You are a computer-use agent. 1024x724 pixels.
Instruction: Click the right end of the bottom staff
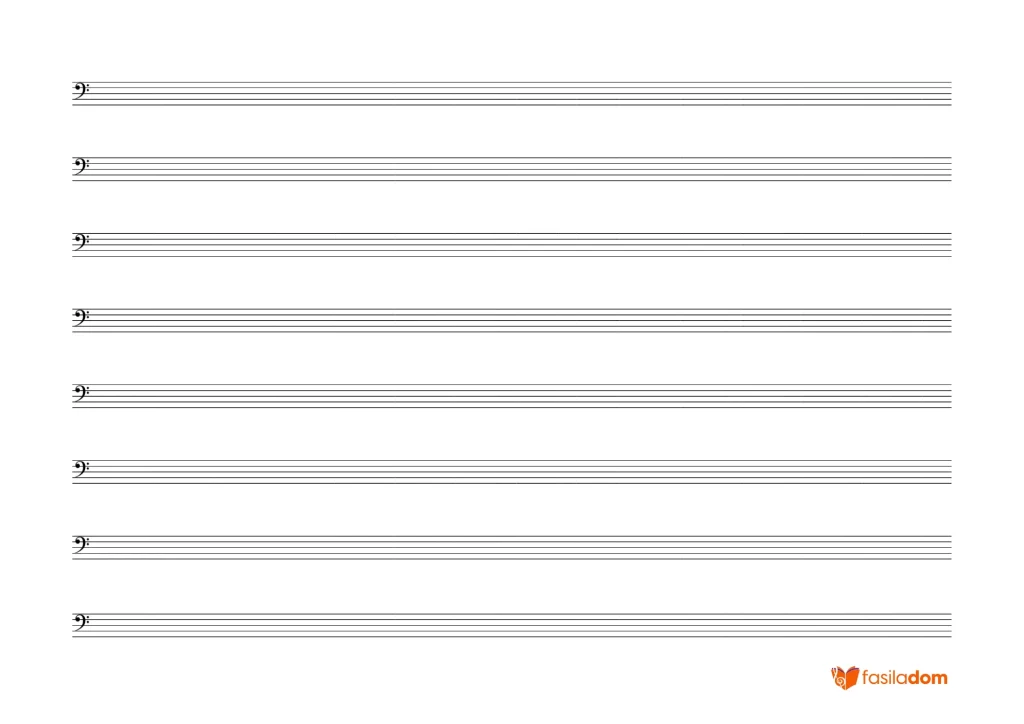951,625
